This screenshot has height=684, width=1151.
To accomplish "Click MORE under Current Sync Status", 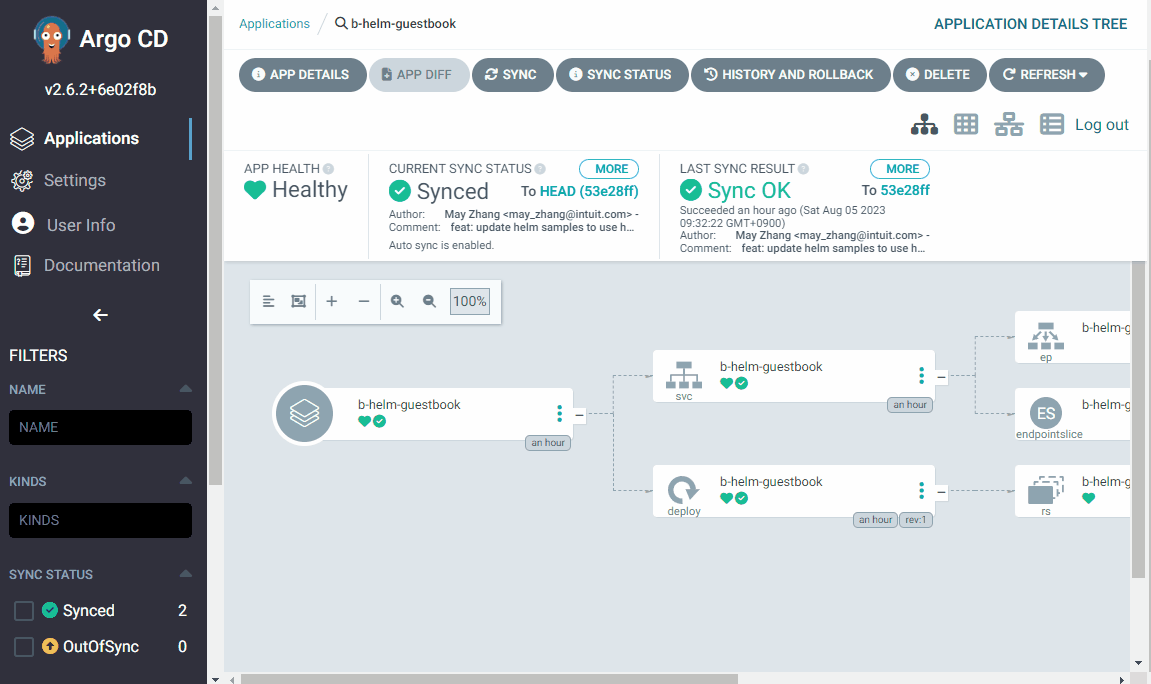I will [x=609, y=169].
